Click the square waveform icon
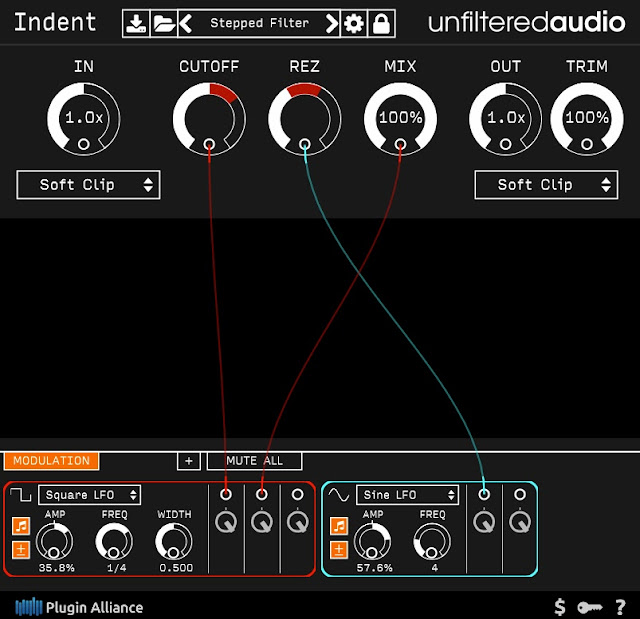 [20, 495]
